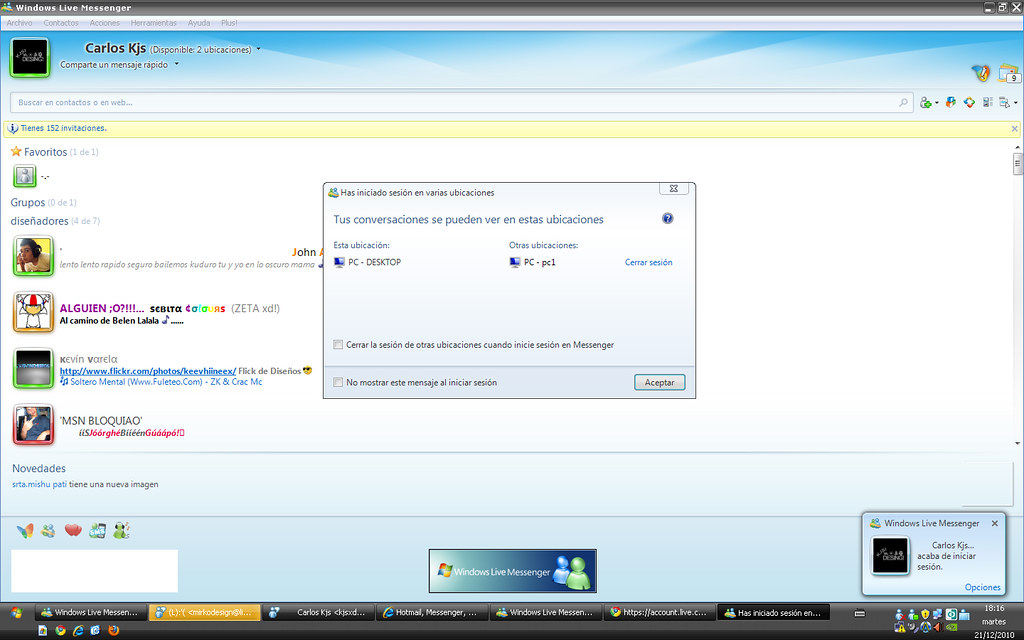Open the Herramientas menu

pos(153,23)
